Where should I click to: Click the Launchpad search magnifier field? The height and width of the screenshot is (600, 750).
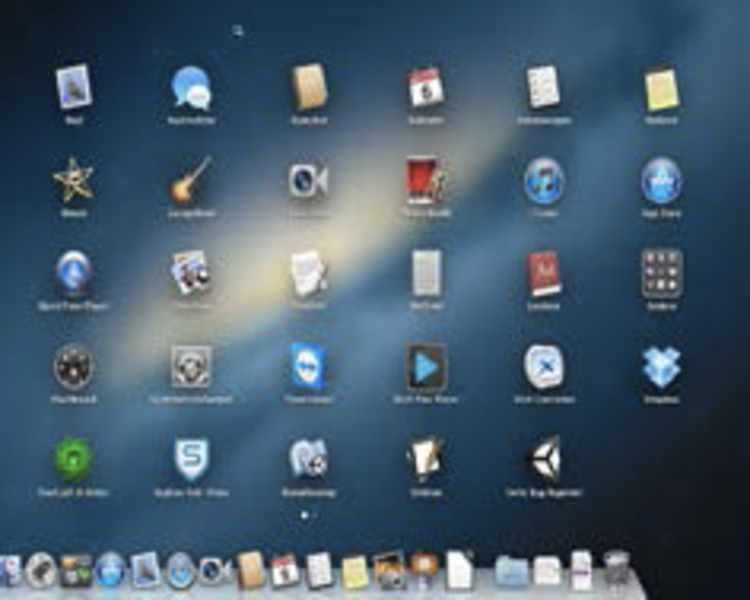[x=238, y=32]
